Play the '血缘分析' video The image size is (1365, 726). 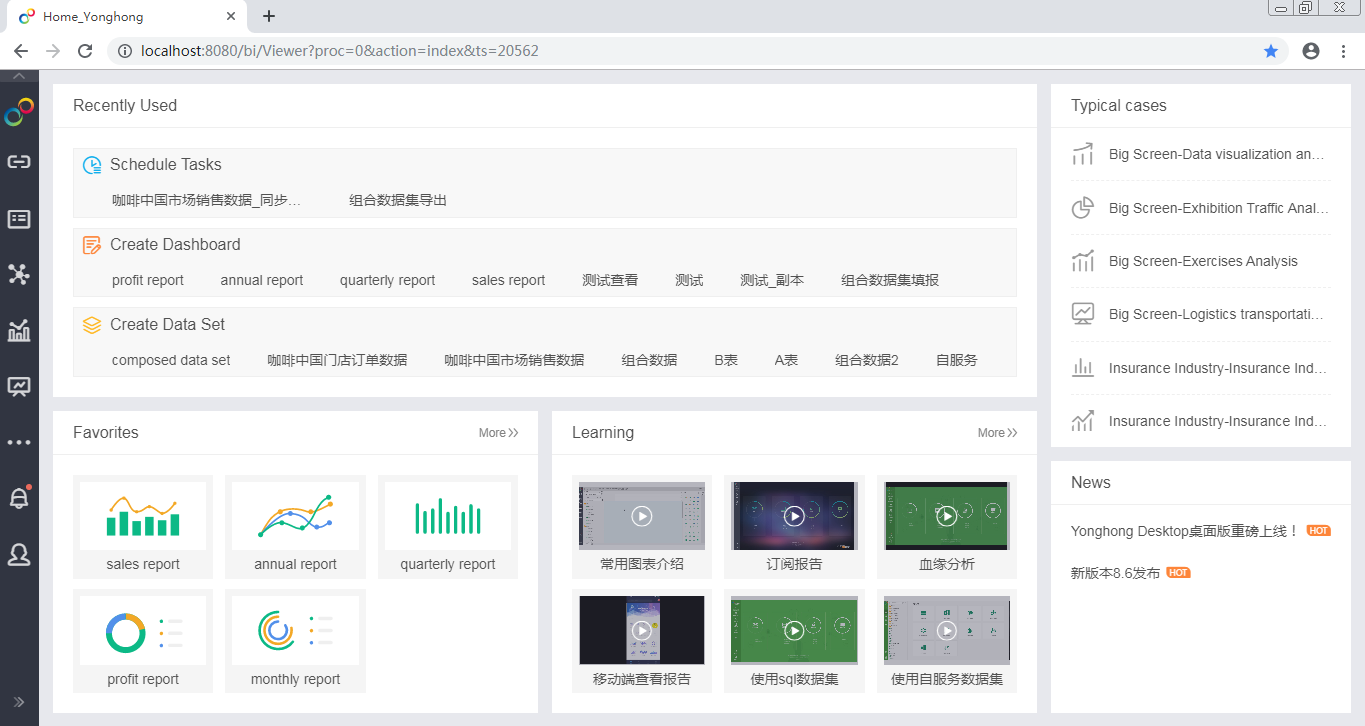[x=946, y=516]
